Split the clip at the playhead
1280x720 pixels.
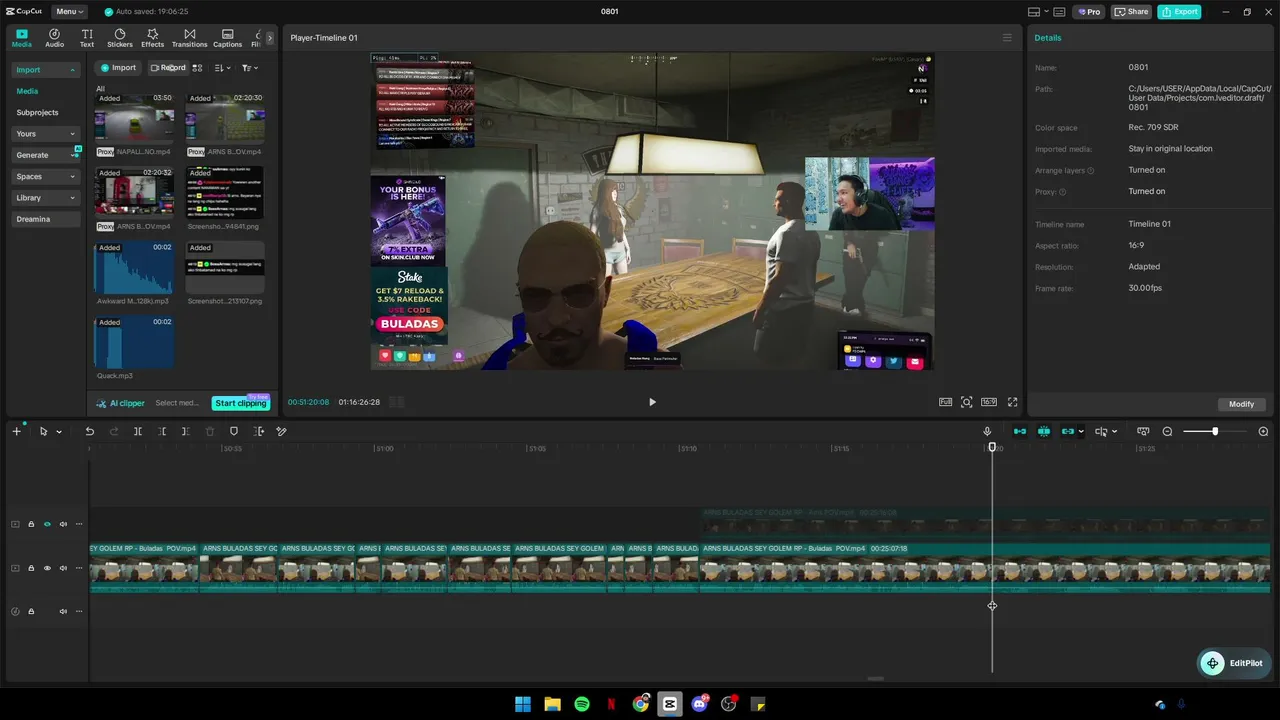pyautogui.click(x=138, y=431)
